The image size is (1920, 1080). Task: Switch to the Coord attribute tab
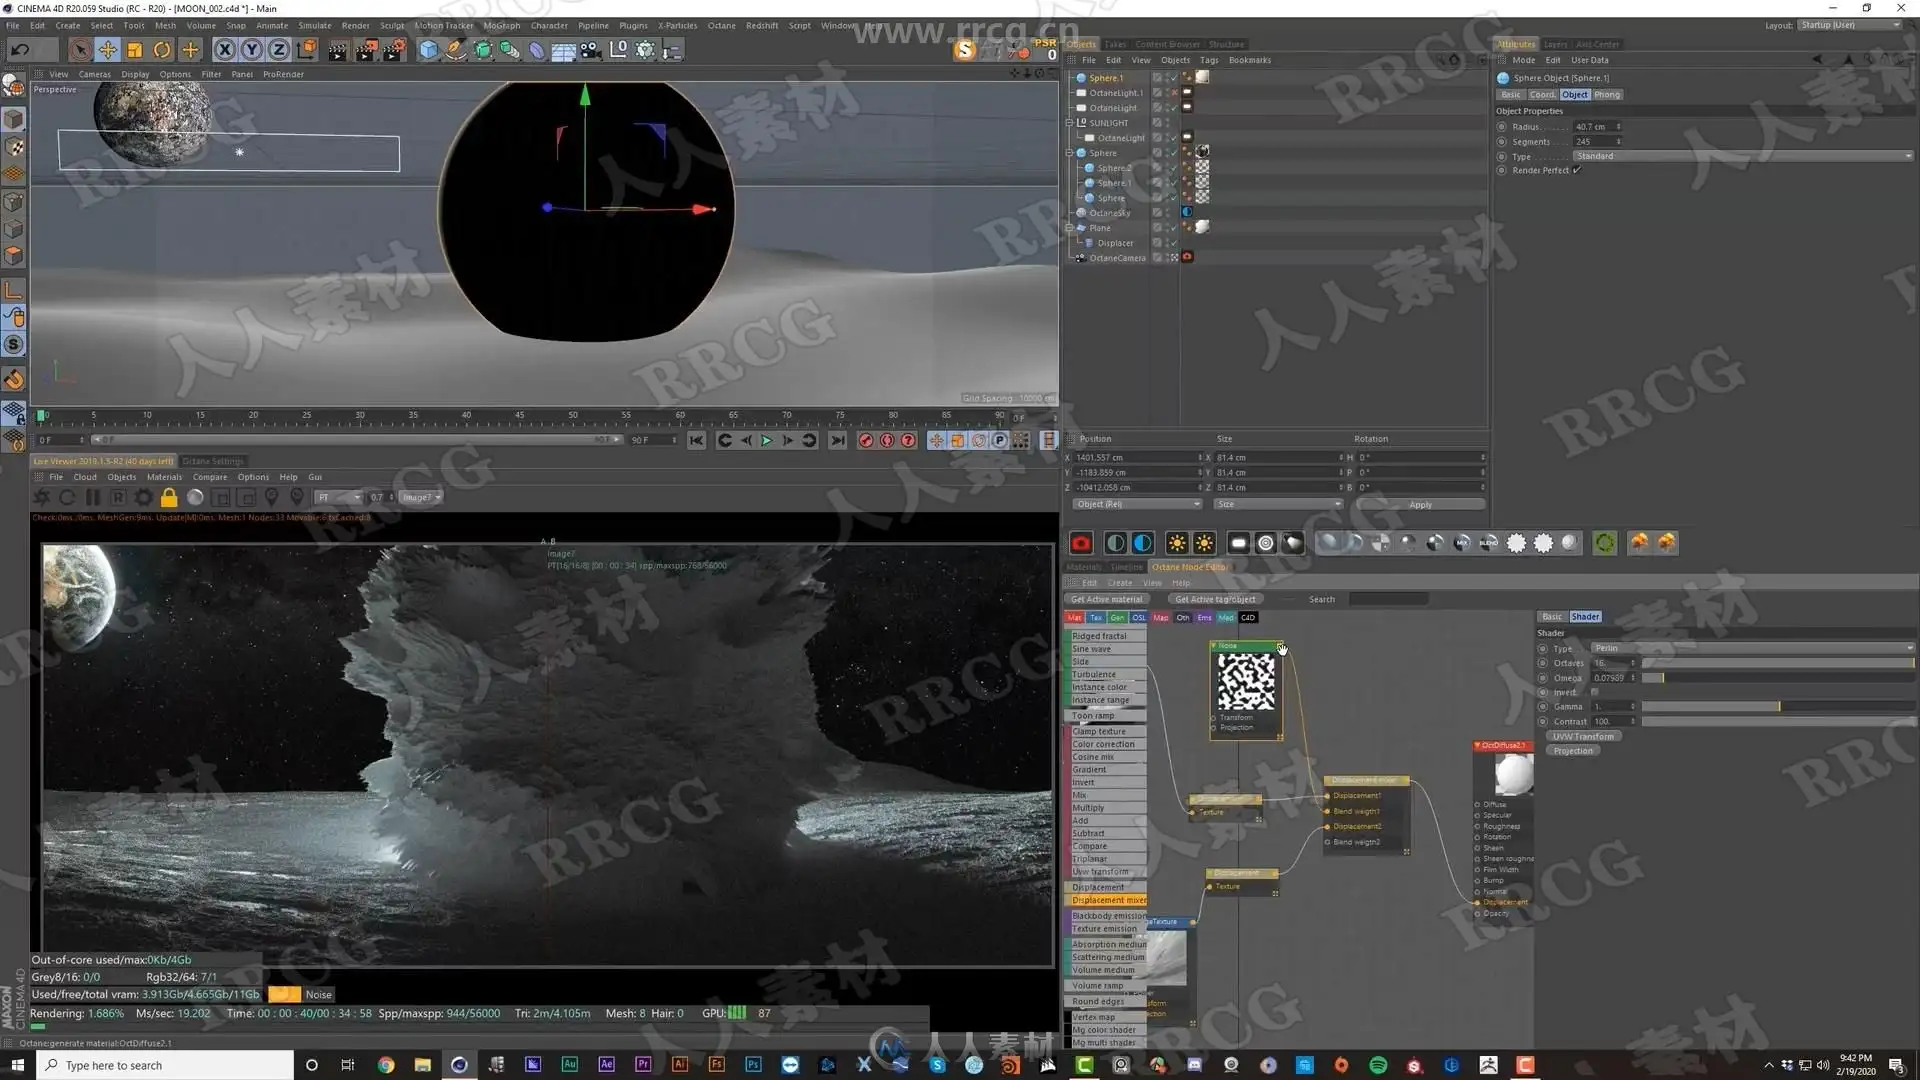coord(1542,95)
